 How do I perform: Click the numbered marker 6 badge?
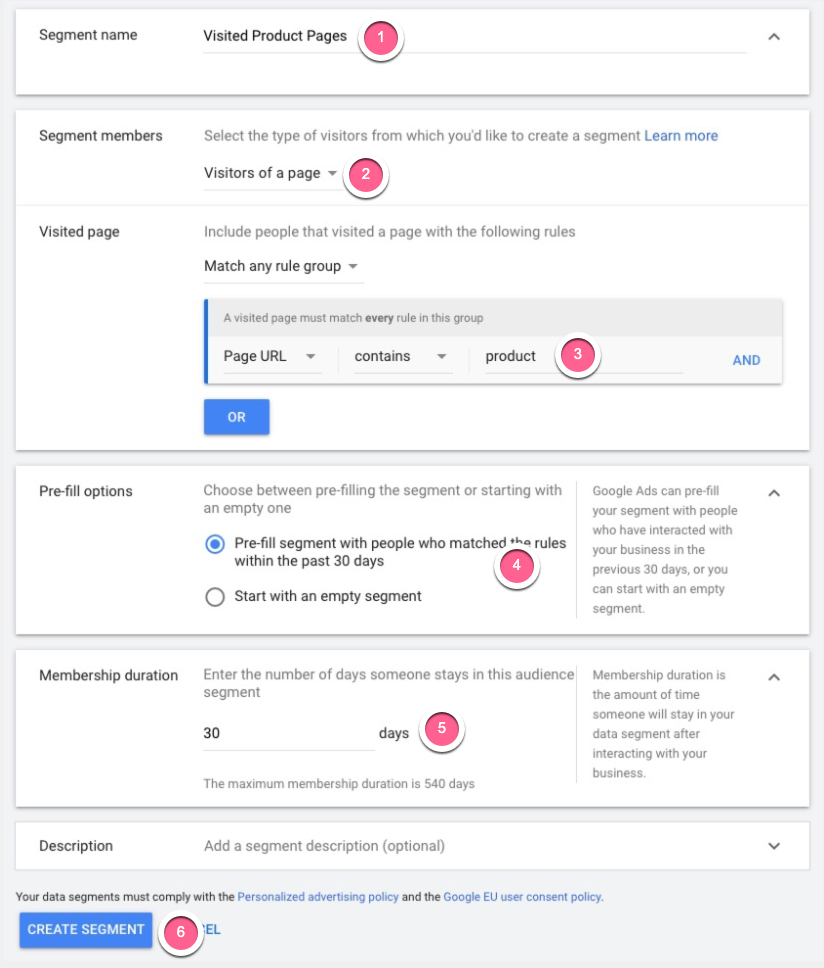(x=180, y=931)
